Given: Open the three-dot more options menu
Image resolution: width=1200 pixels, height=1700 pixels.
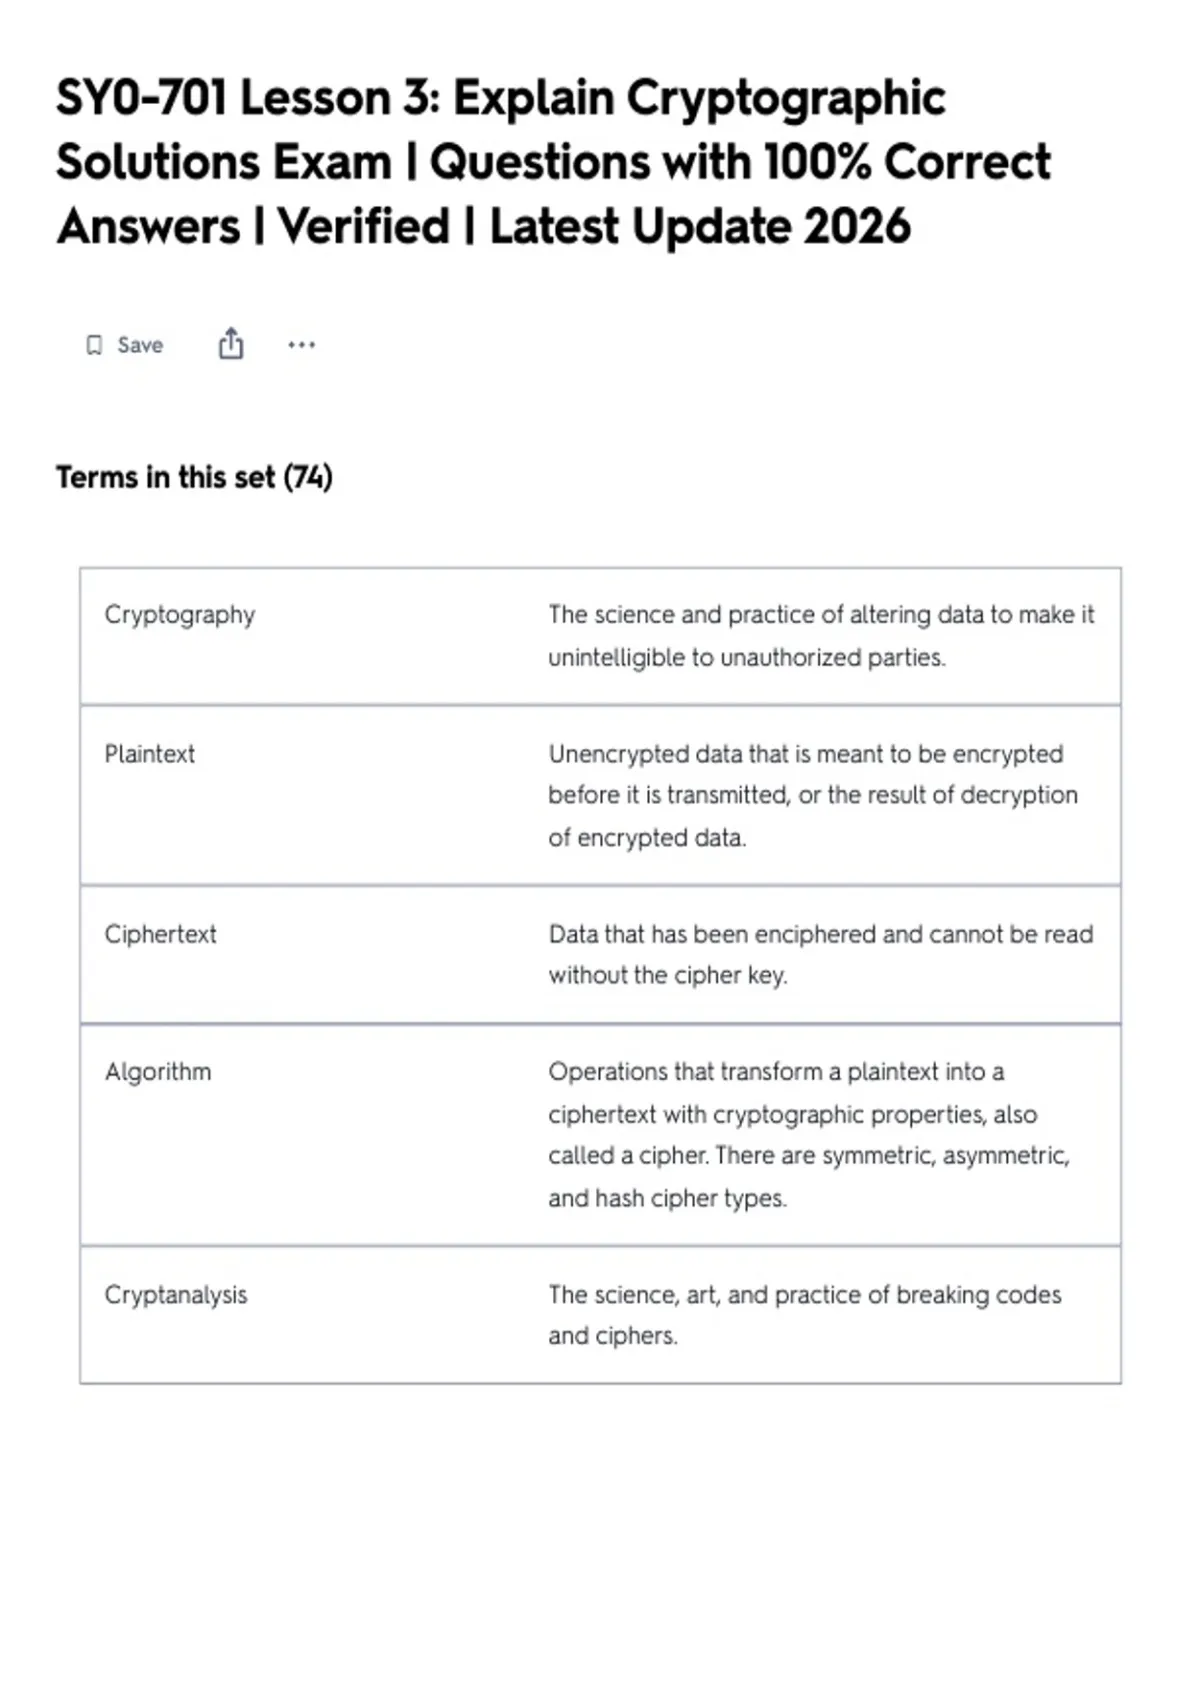Looking at the screenshot, I should point(301,345).
